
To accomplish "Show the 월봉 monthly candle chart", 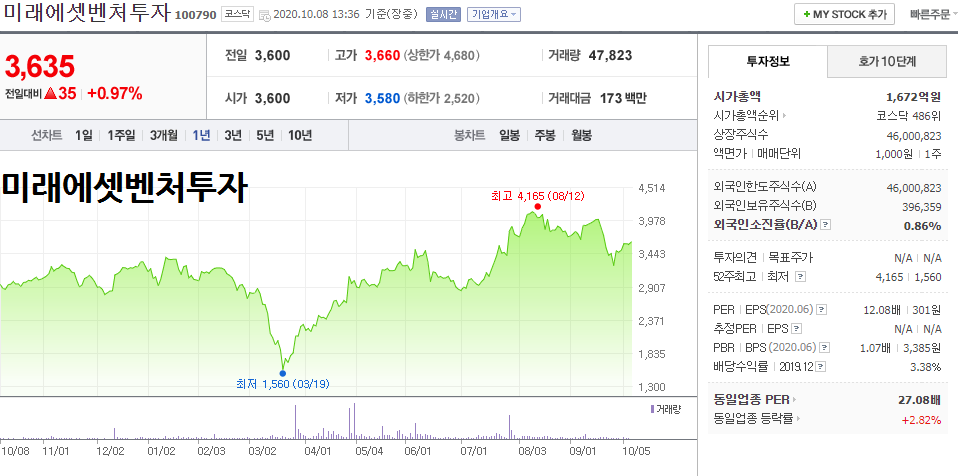I will [x=581, y=136].
